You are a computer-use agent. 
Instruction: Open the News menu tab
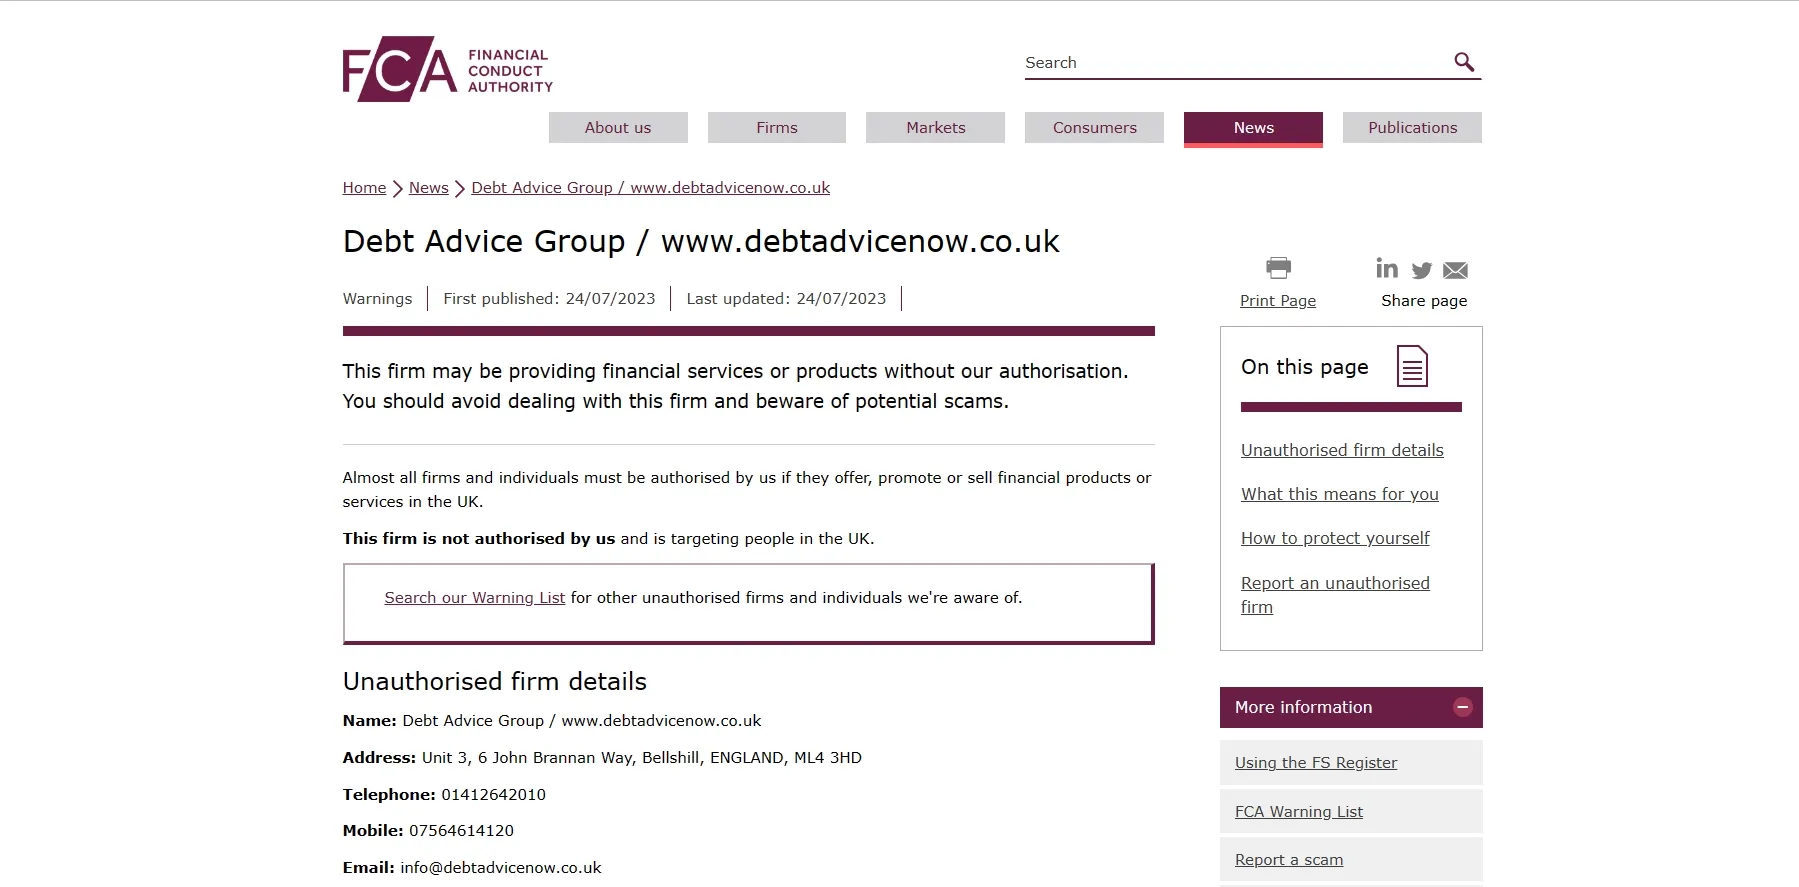pos(1253,128)
